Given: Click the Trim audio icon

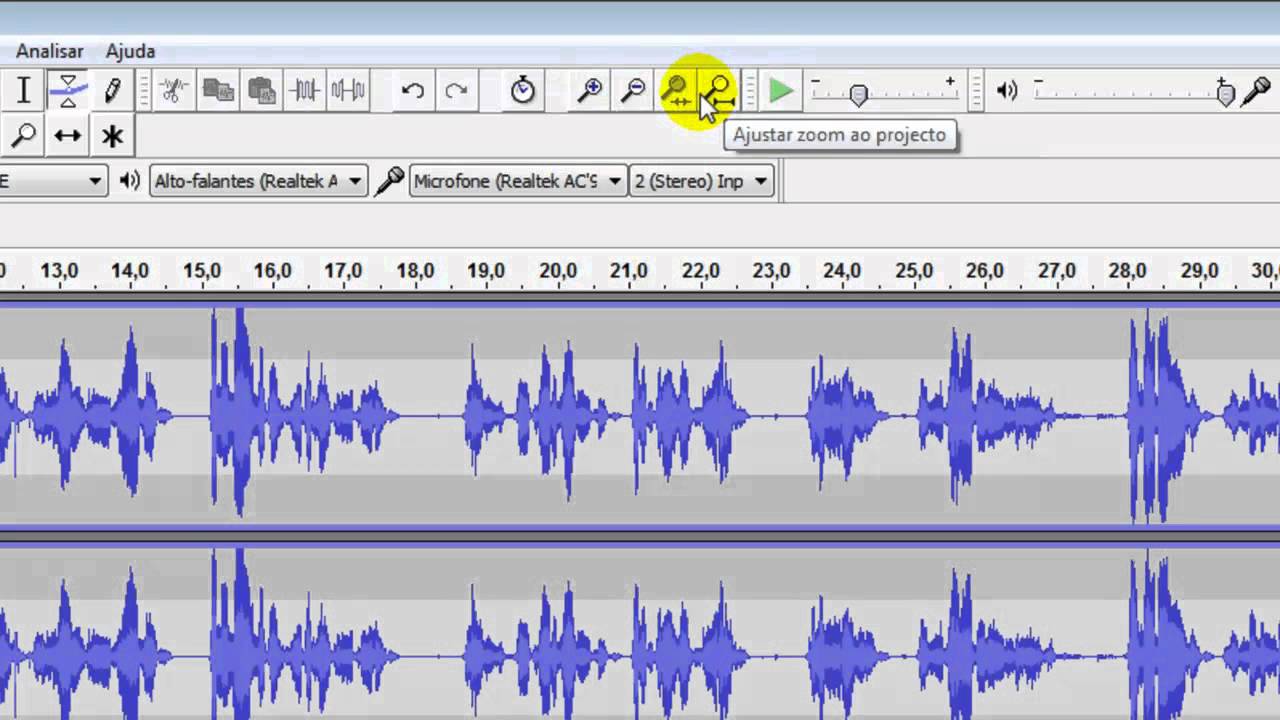Looking at the screenshot, I should (x=304, y=90).
